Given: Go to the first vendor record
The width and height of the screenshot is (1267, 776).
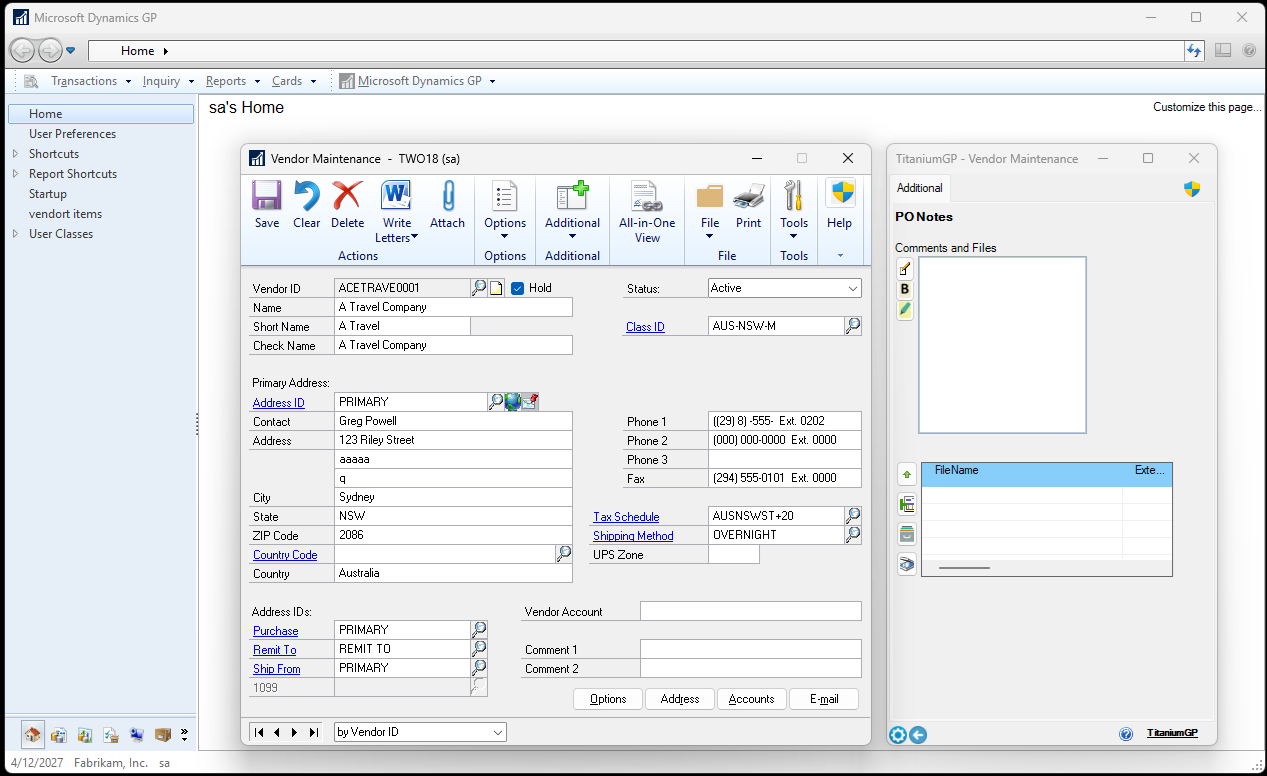Looking at the screenshot, I should (x=259, y=732).
